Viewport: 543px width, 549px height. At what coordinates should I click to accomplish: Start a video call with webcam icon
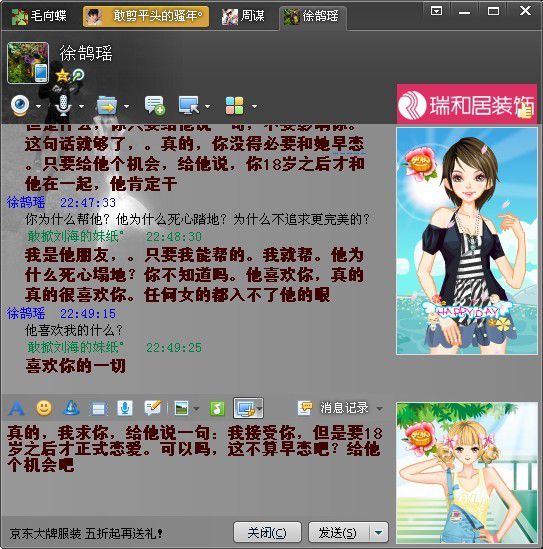[20, 105]
